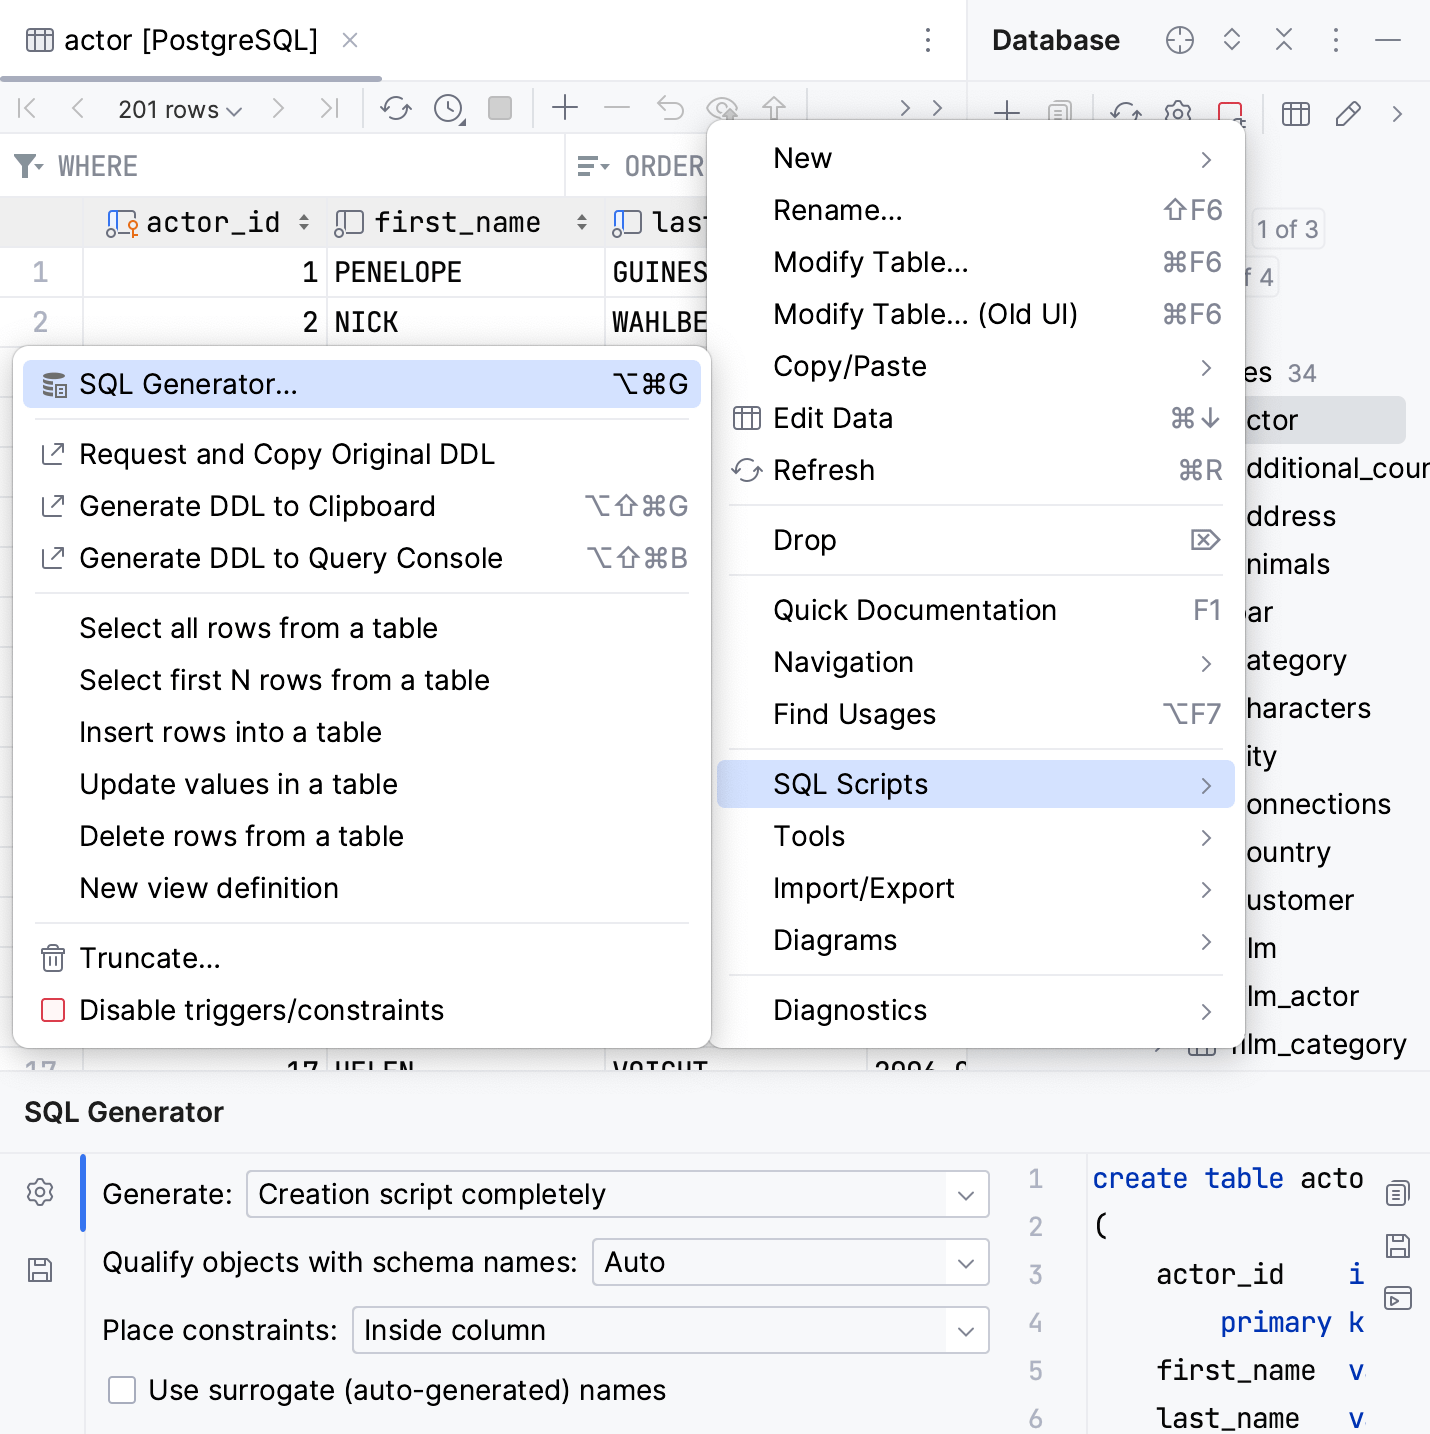Click the WHERE filter field

300,166
